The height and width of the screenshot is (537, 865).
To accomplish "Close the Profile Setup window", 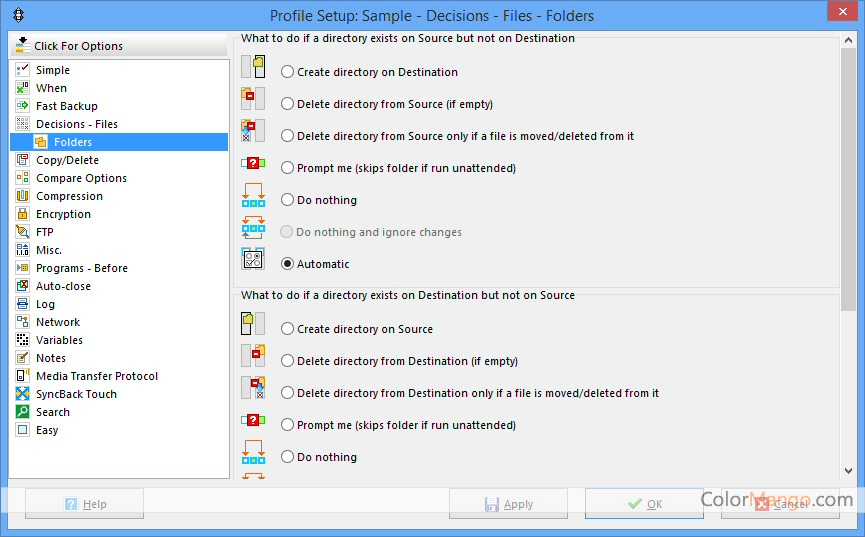I will [x=842, y=11].
